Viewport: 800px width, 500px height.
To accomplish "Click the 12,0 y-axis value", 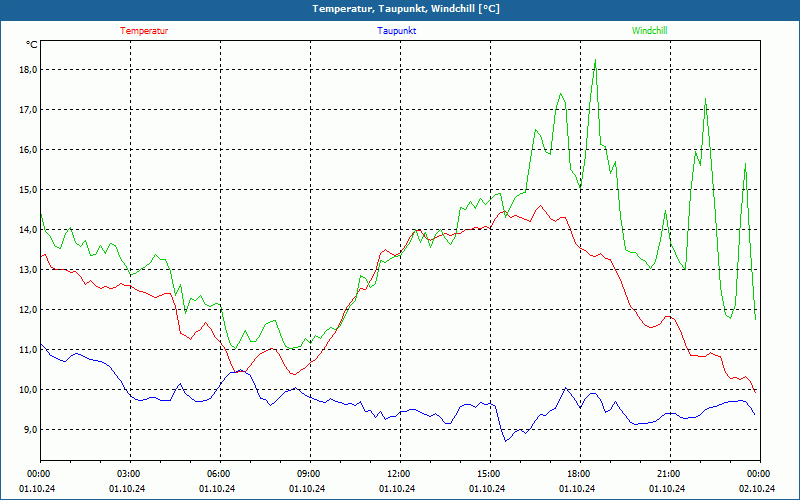I will point(30,310).
